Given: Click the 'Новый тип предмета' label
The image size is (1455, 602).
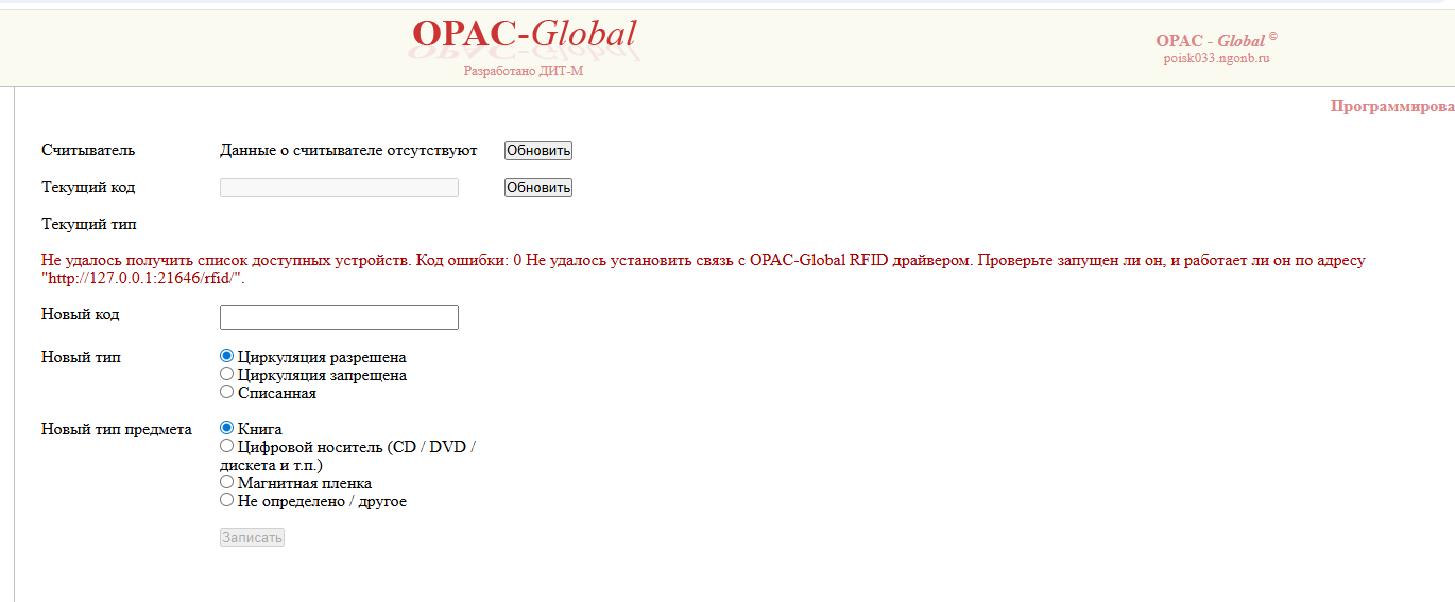Looking at the screenshot, I should 116,429.
